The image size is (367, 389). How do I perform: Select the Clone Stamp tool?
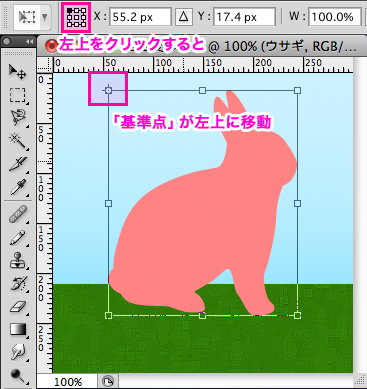point(17,260)
